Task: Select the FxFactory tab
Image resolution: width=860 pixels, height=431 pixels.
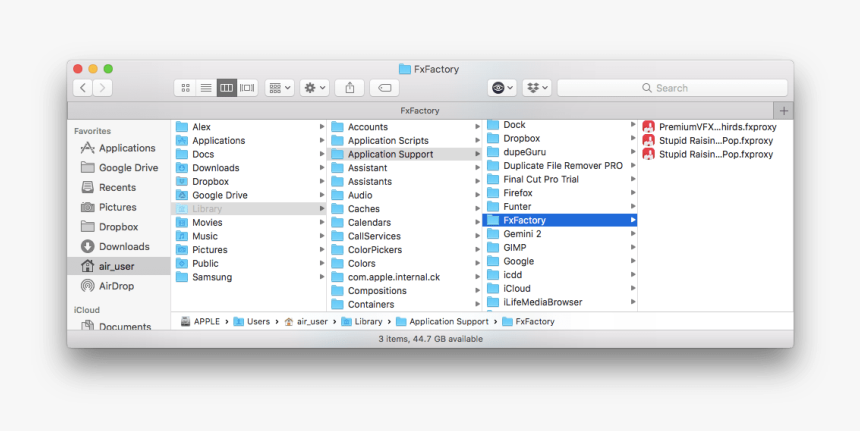Action: tap(420, 111)
